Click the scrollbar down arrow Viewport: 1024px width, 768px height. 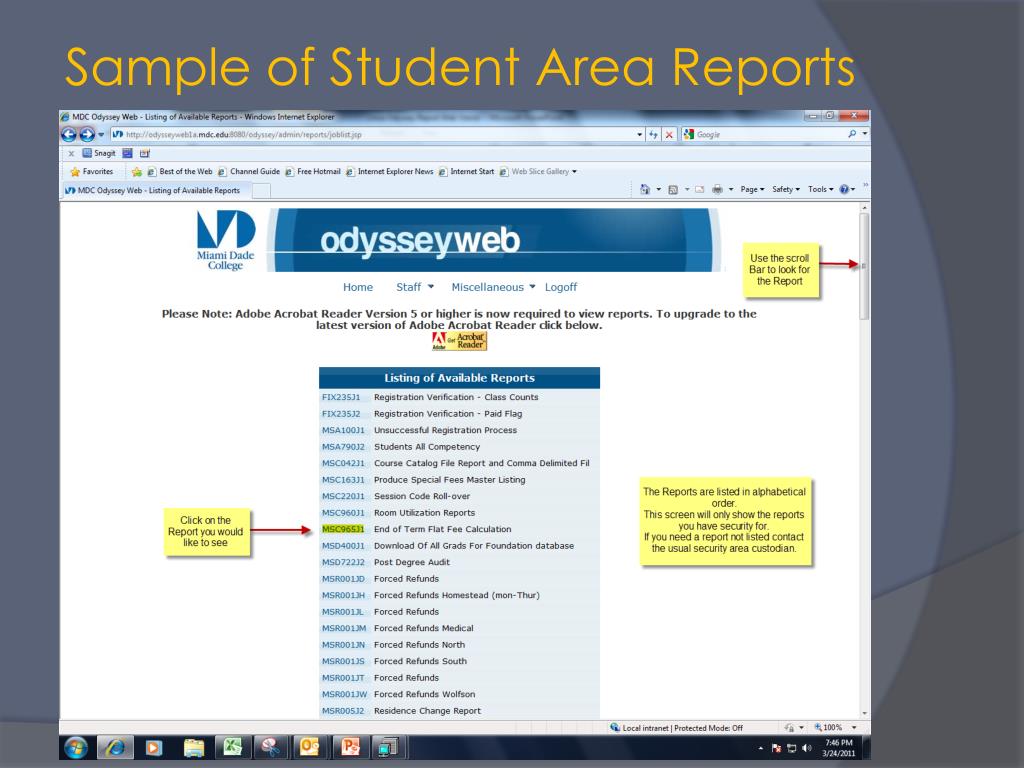click(864, 714)
